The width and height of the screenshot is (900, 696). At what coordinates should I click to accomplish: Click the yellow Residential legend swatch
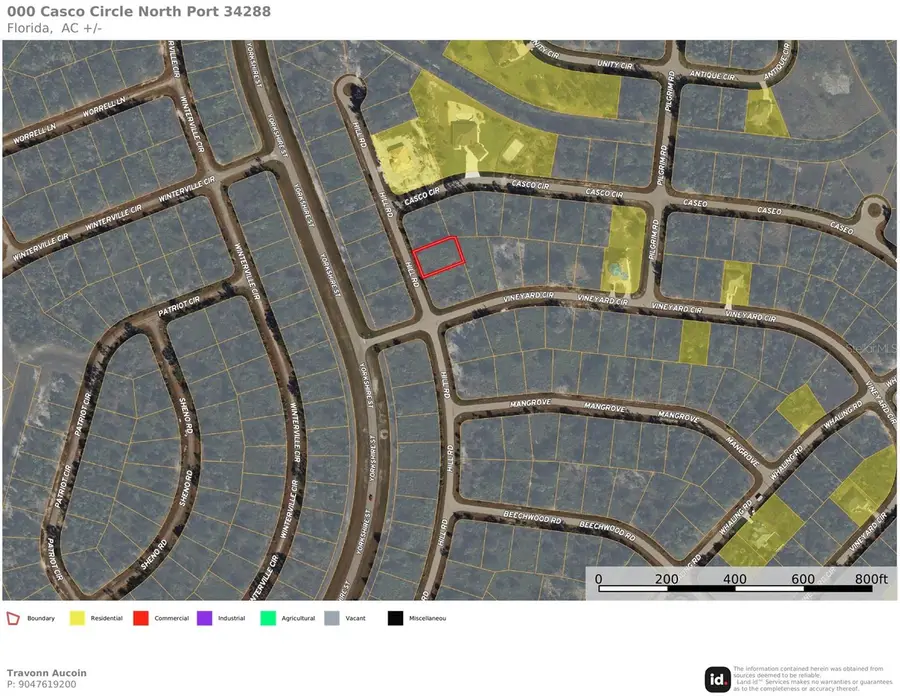[x=77, y=618]
